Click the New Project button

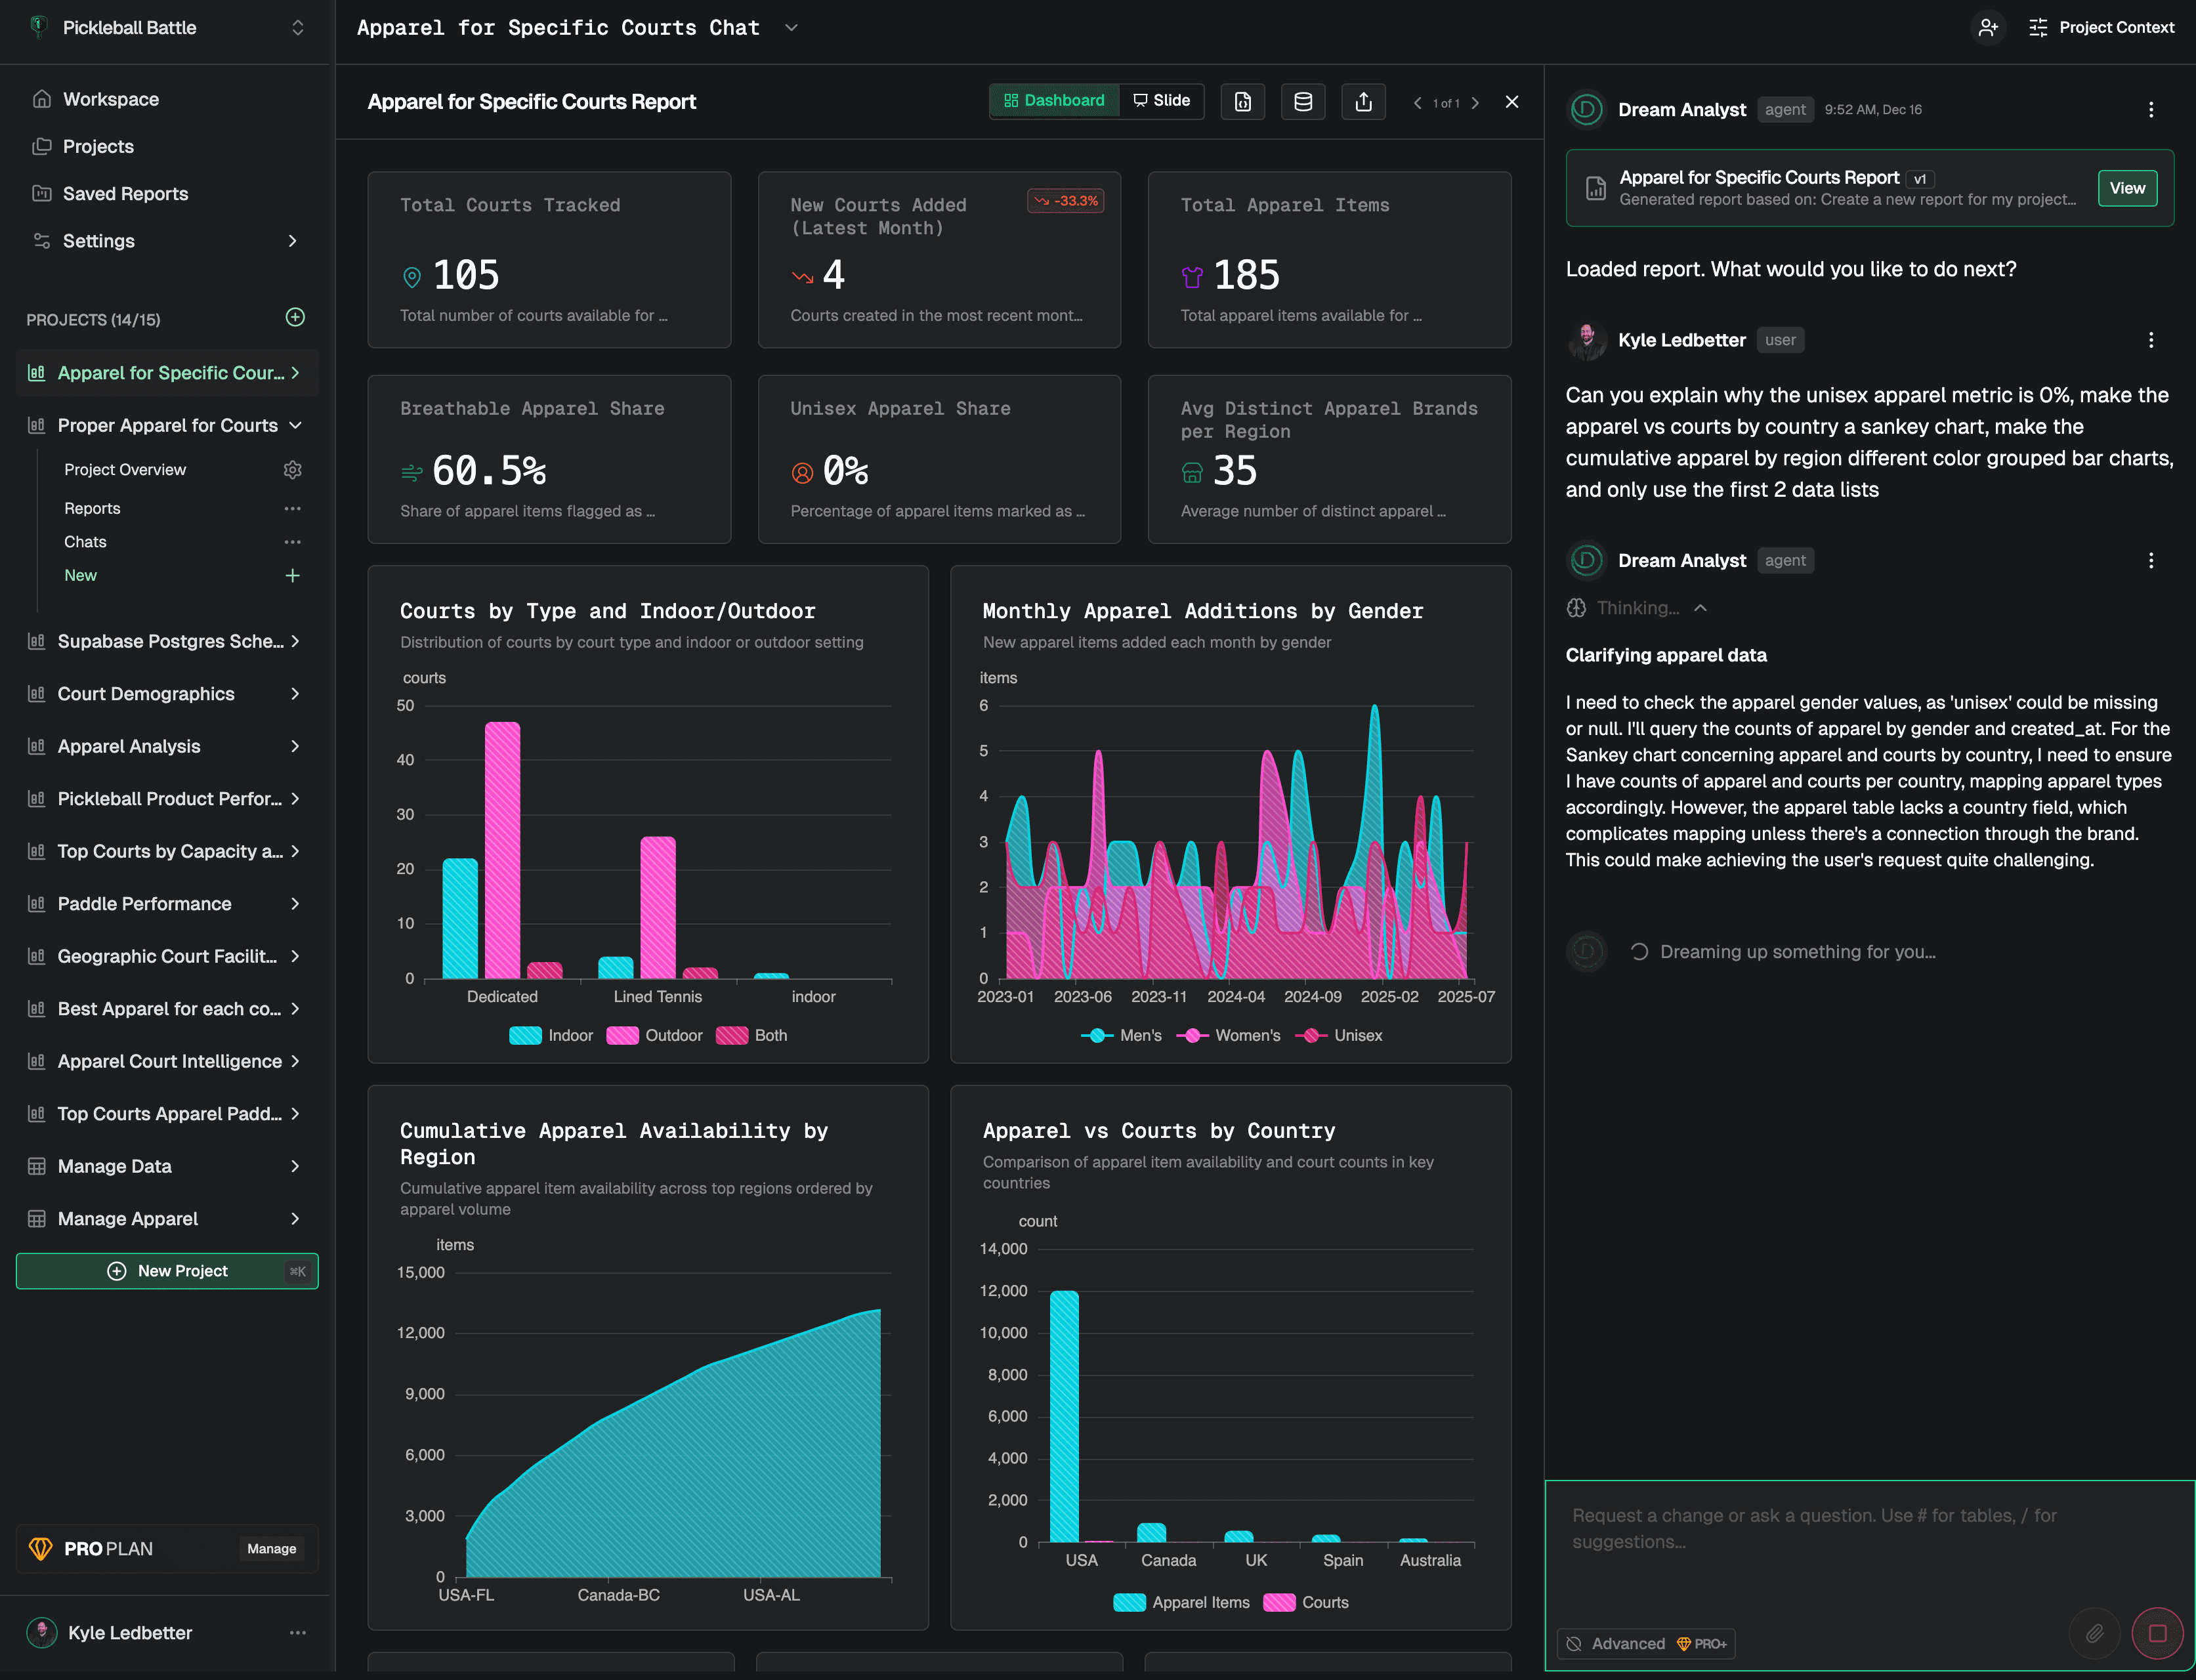tap(167, 1271)
